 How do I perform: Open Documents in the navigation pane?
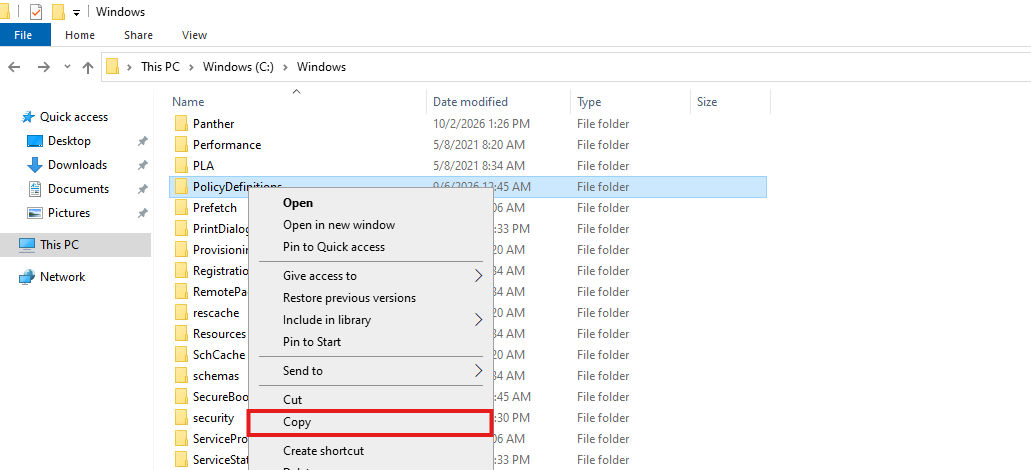[78, 189]
